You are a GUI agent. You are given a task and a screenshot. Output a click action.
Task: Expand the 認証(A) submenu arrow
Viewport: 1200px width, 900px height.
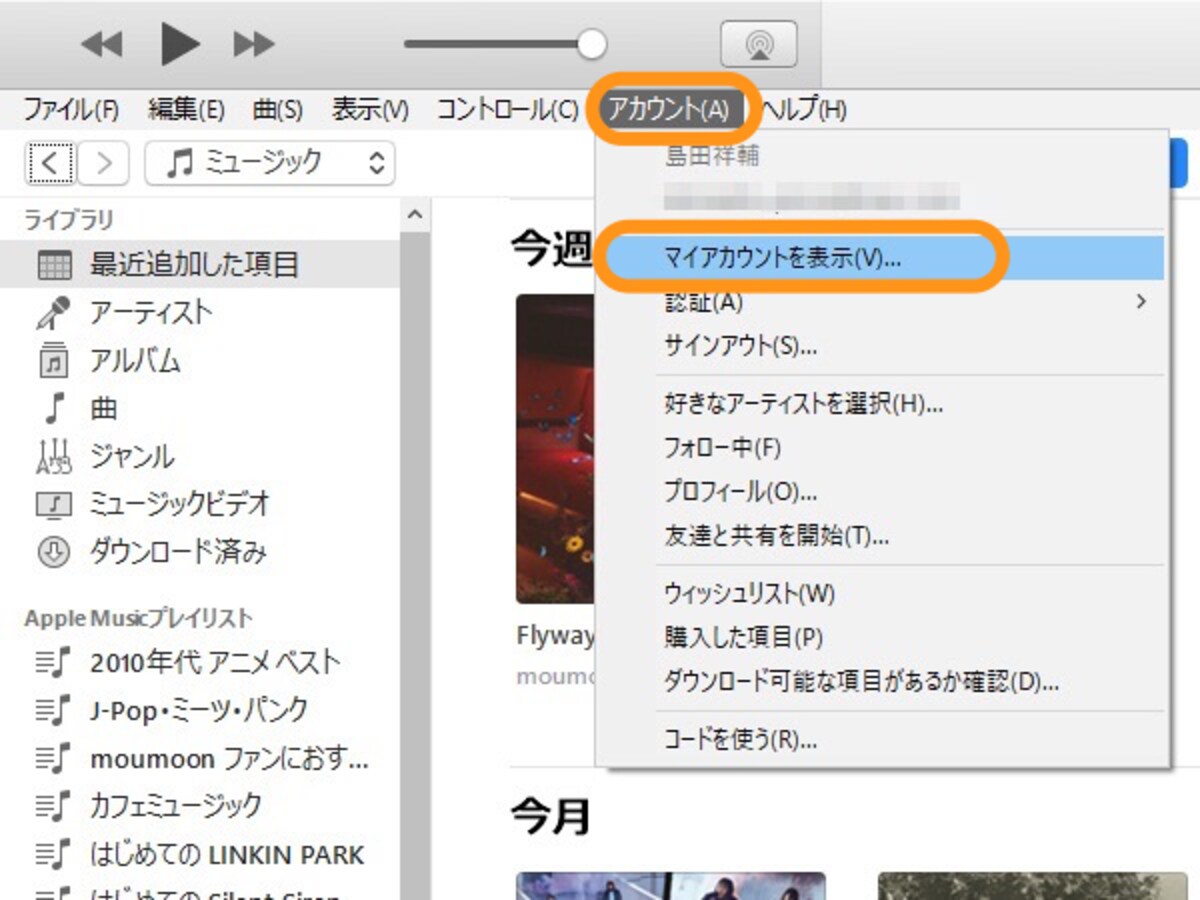[x=1142, y=301]
